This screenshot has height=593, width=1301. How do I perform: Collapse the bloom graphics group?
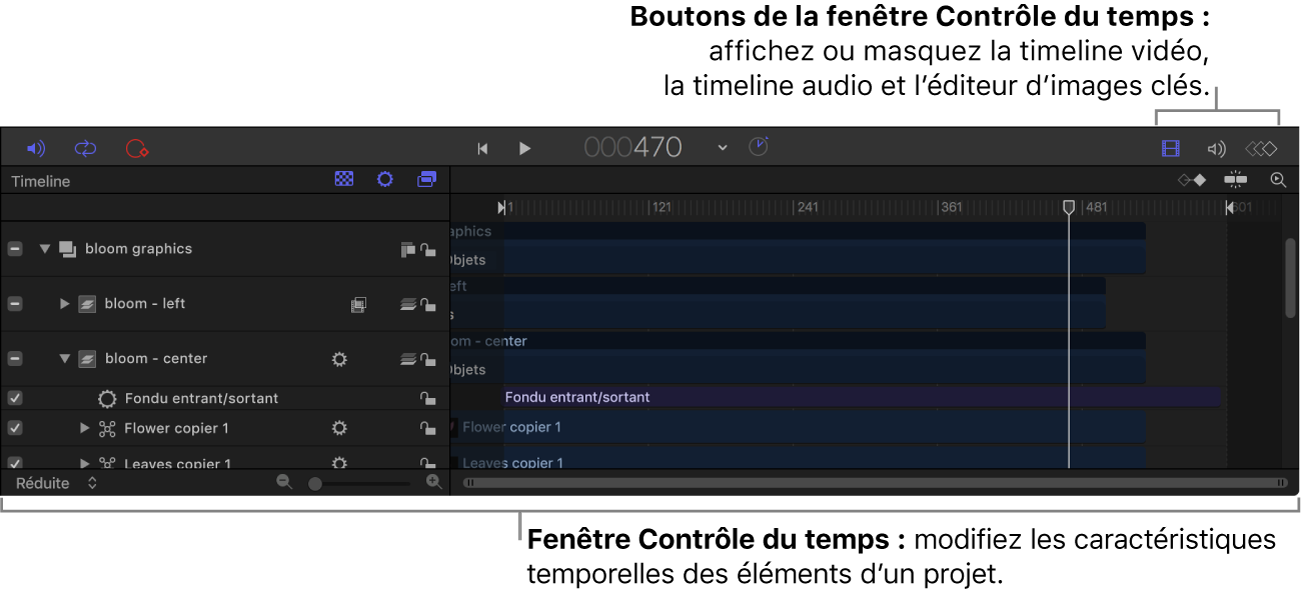pos(44,248)
